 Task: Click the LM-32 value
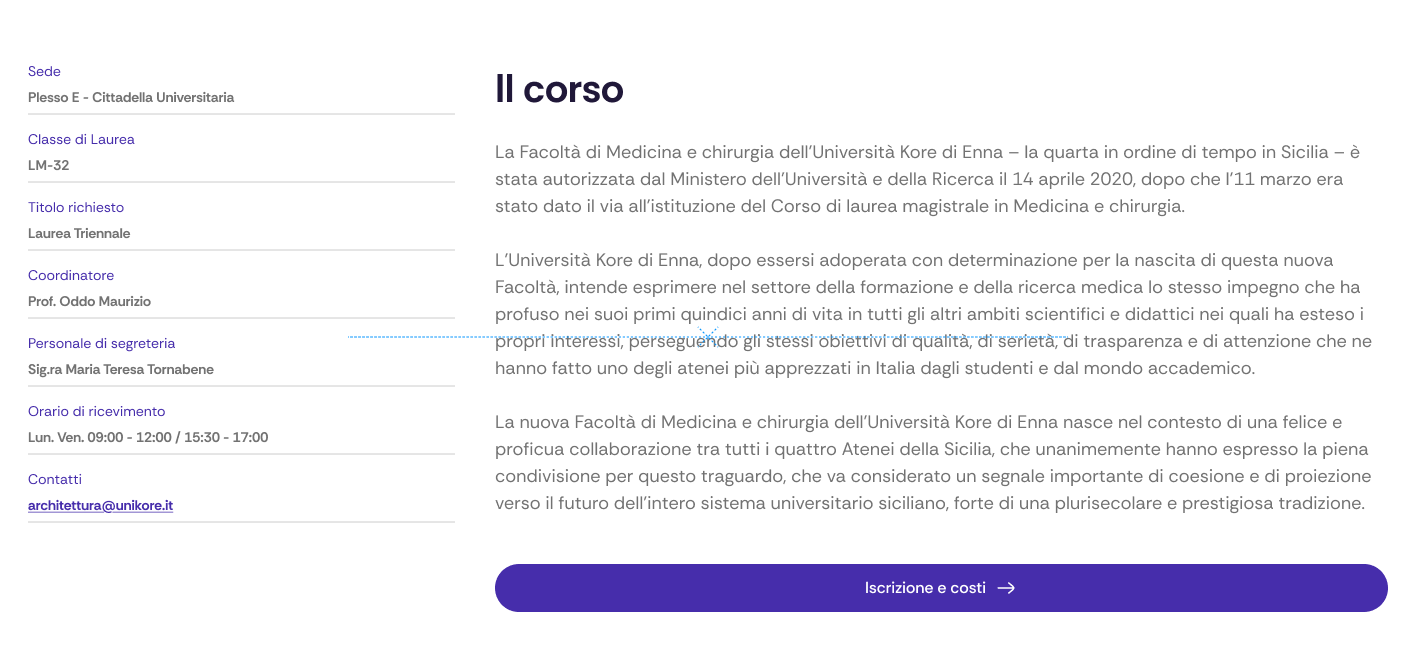click(x=48, y=166)
